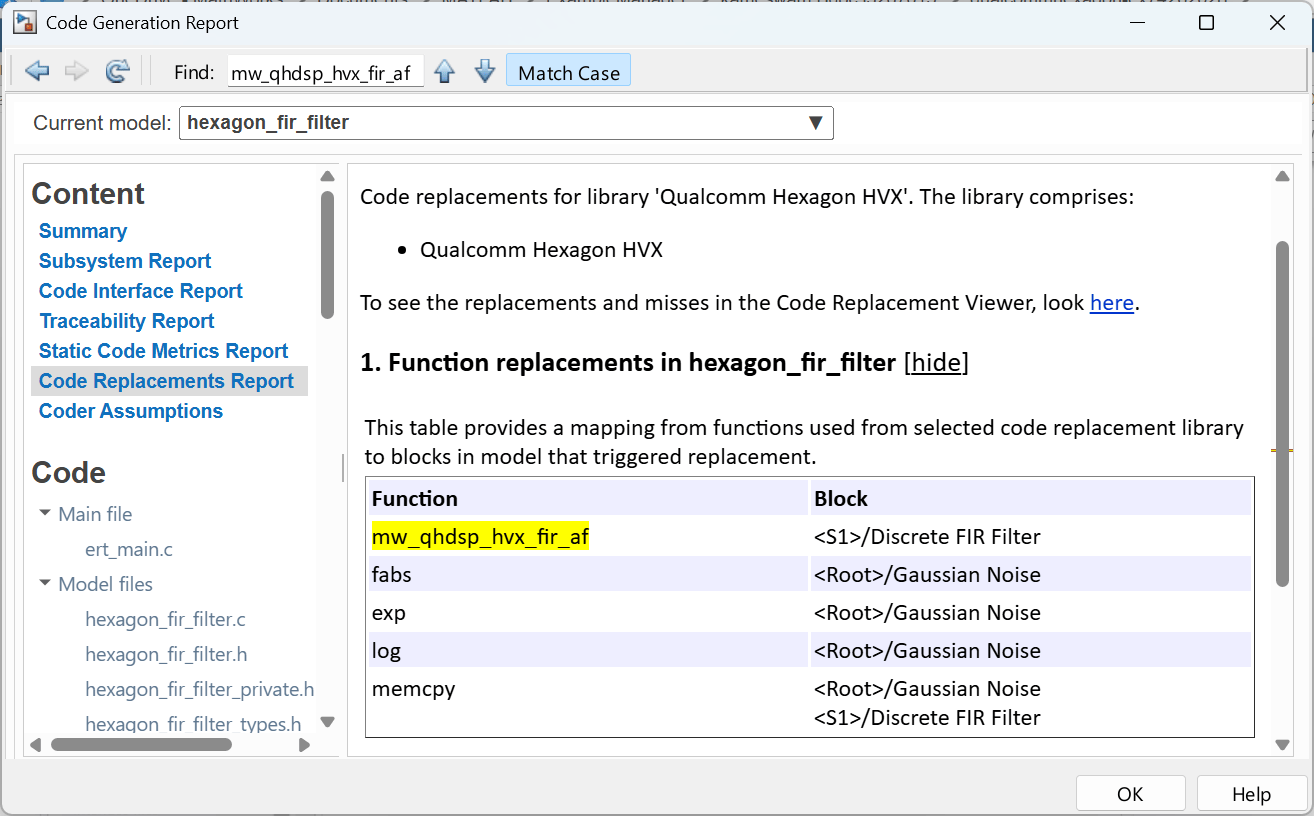Click the sidebar vertical scrollbar thumb
Viewport: 1314px width, 816px height.
(x=327, y=255)
